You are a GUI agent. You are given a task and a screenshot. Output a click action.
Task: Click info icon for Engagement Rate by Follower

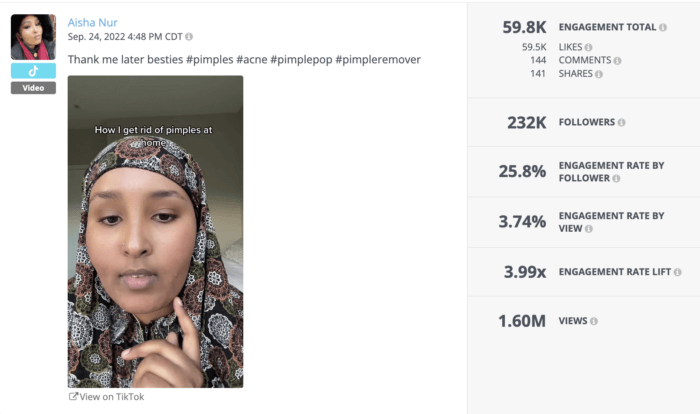coord(616,178)
